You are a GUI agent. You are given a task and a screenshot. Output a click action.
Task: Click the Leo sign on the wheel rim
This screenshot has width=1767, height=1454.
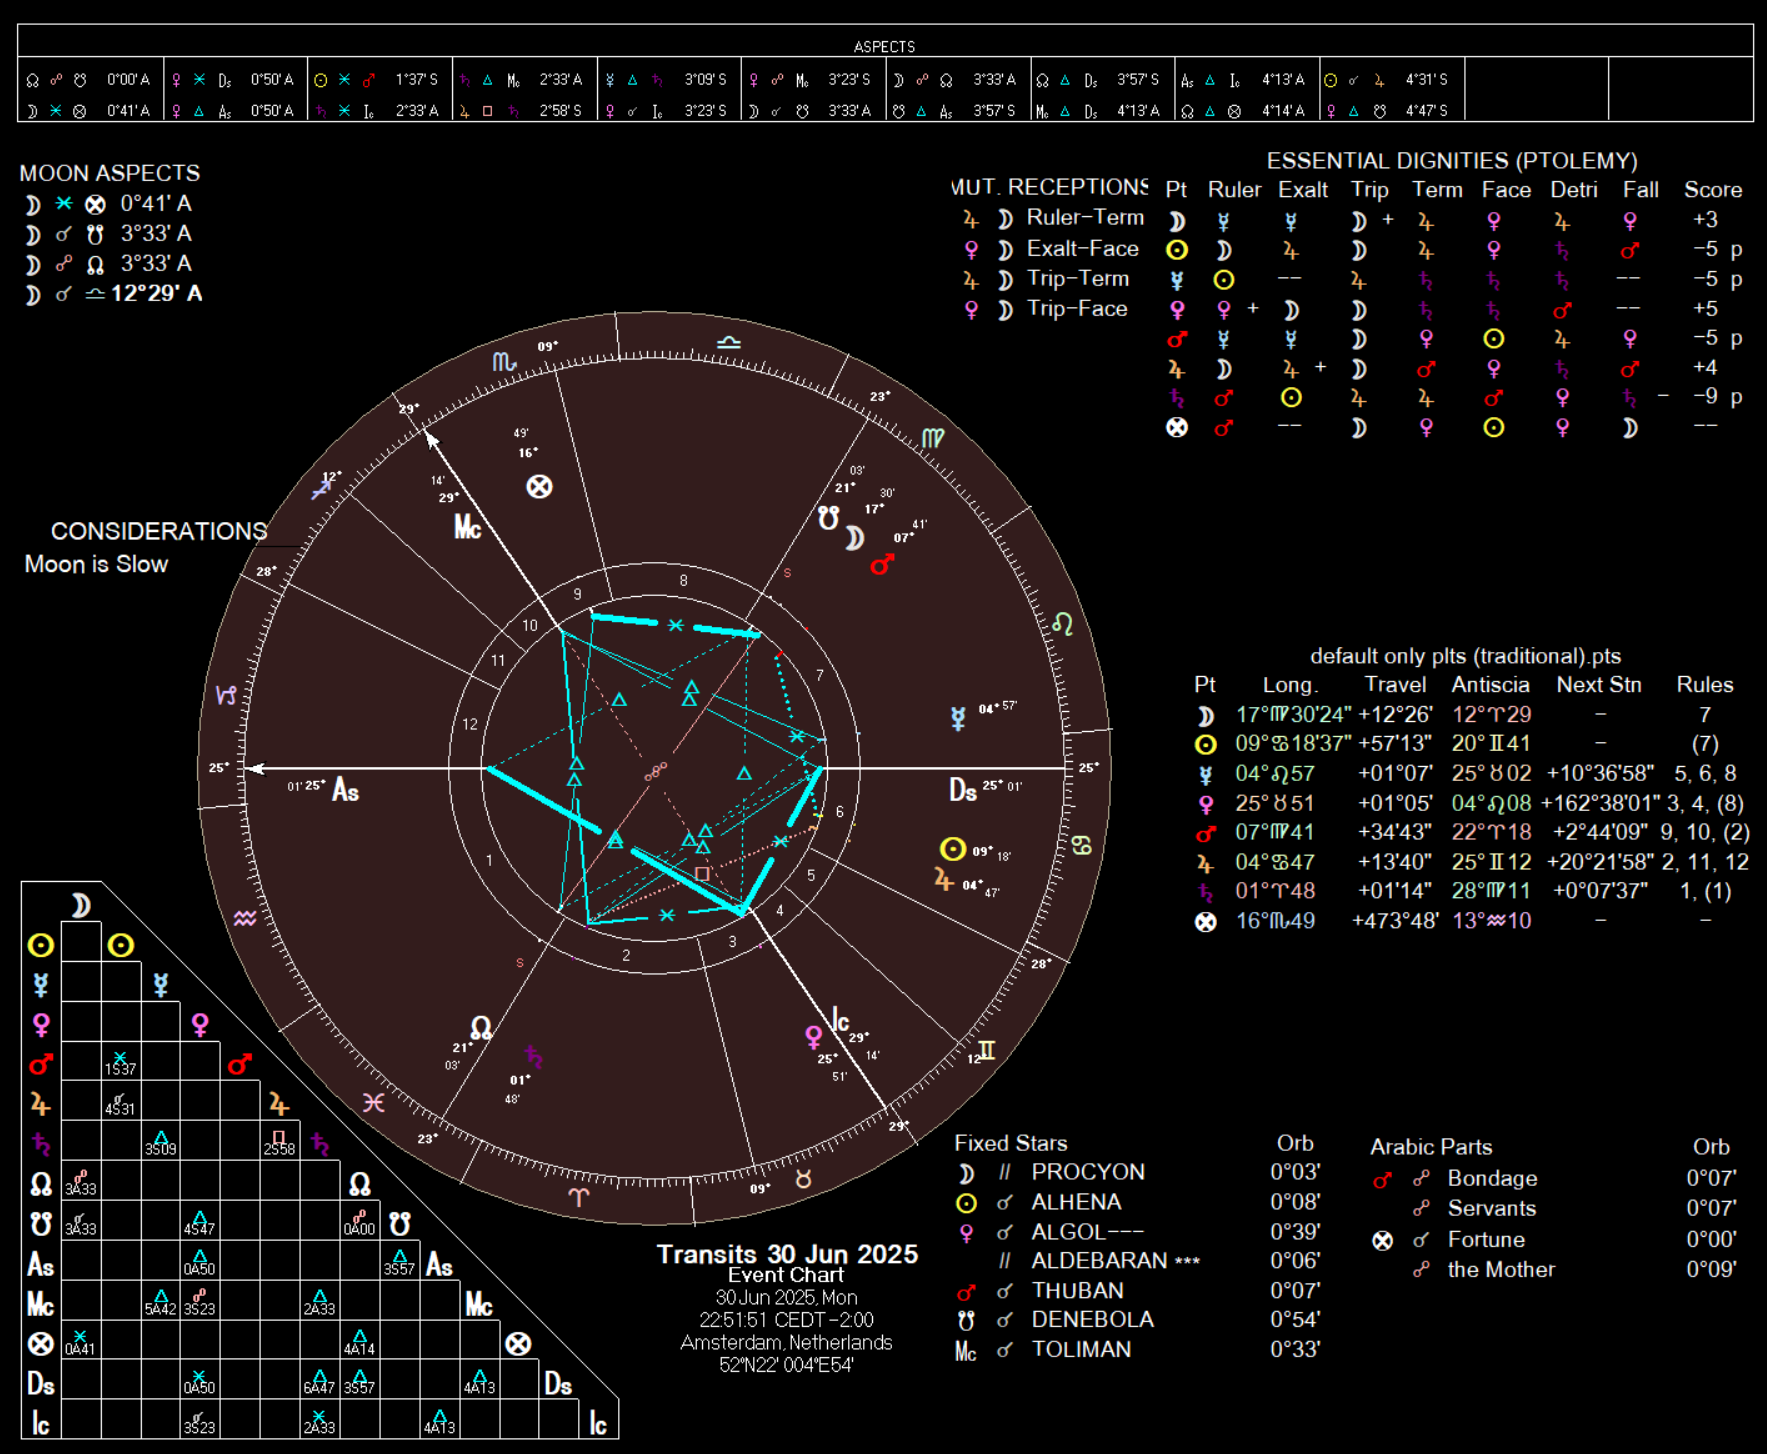tap(1062, 623)
